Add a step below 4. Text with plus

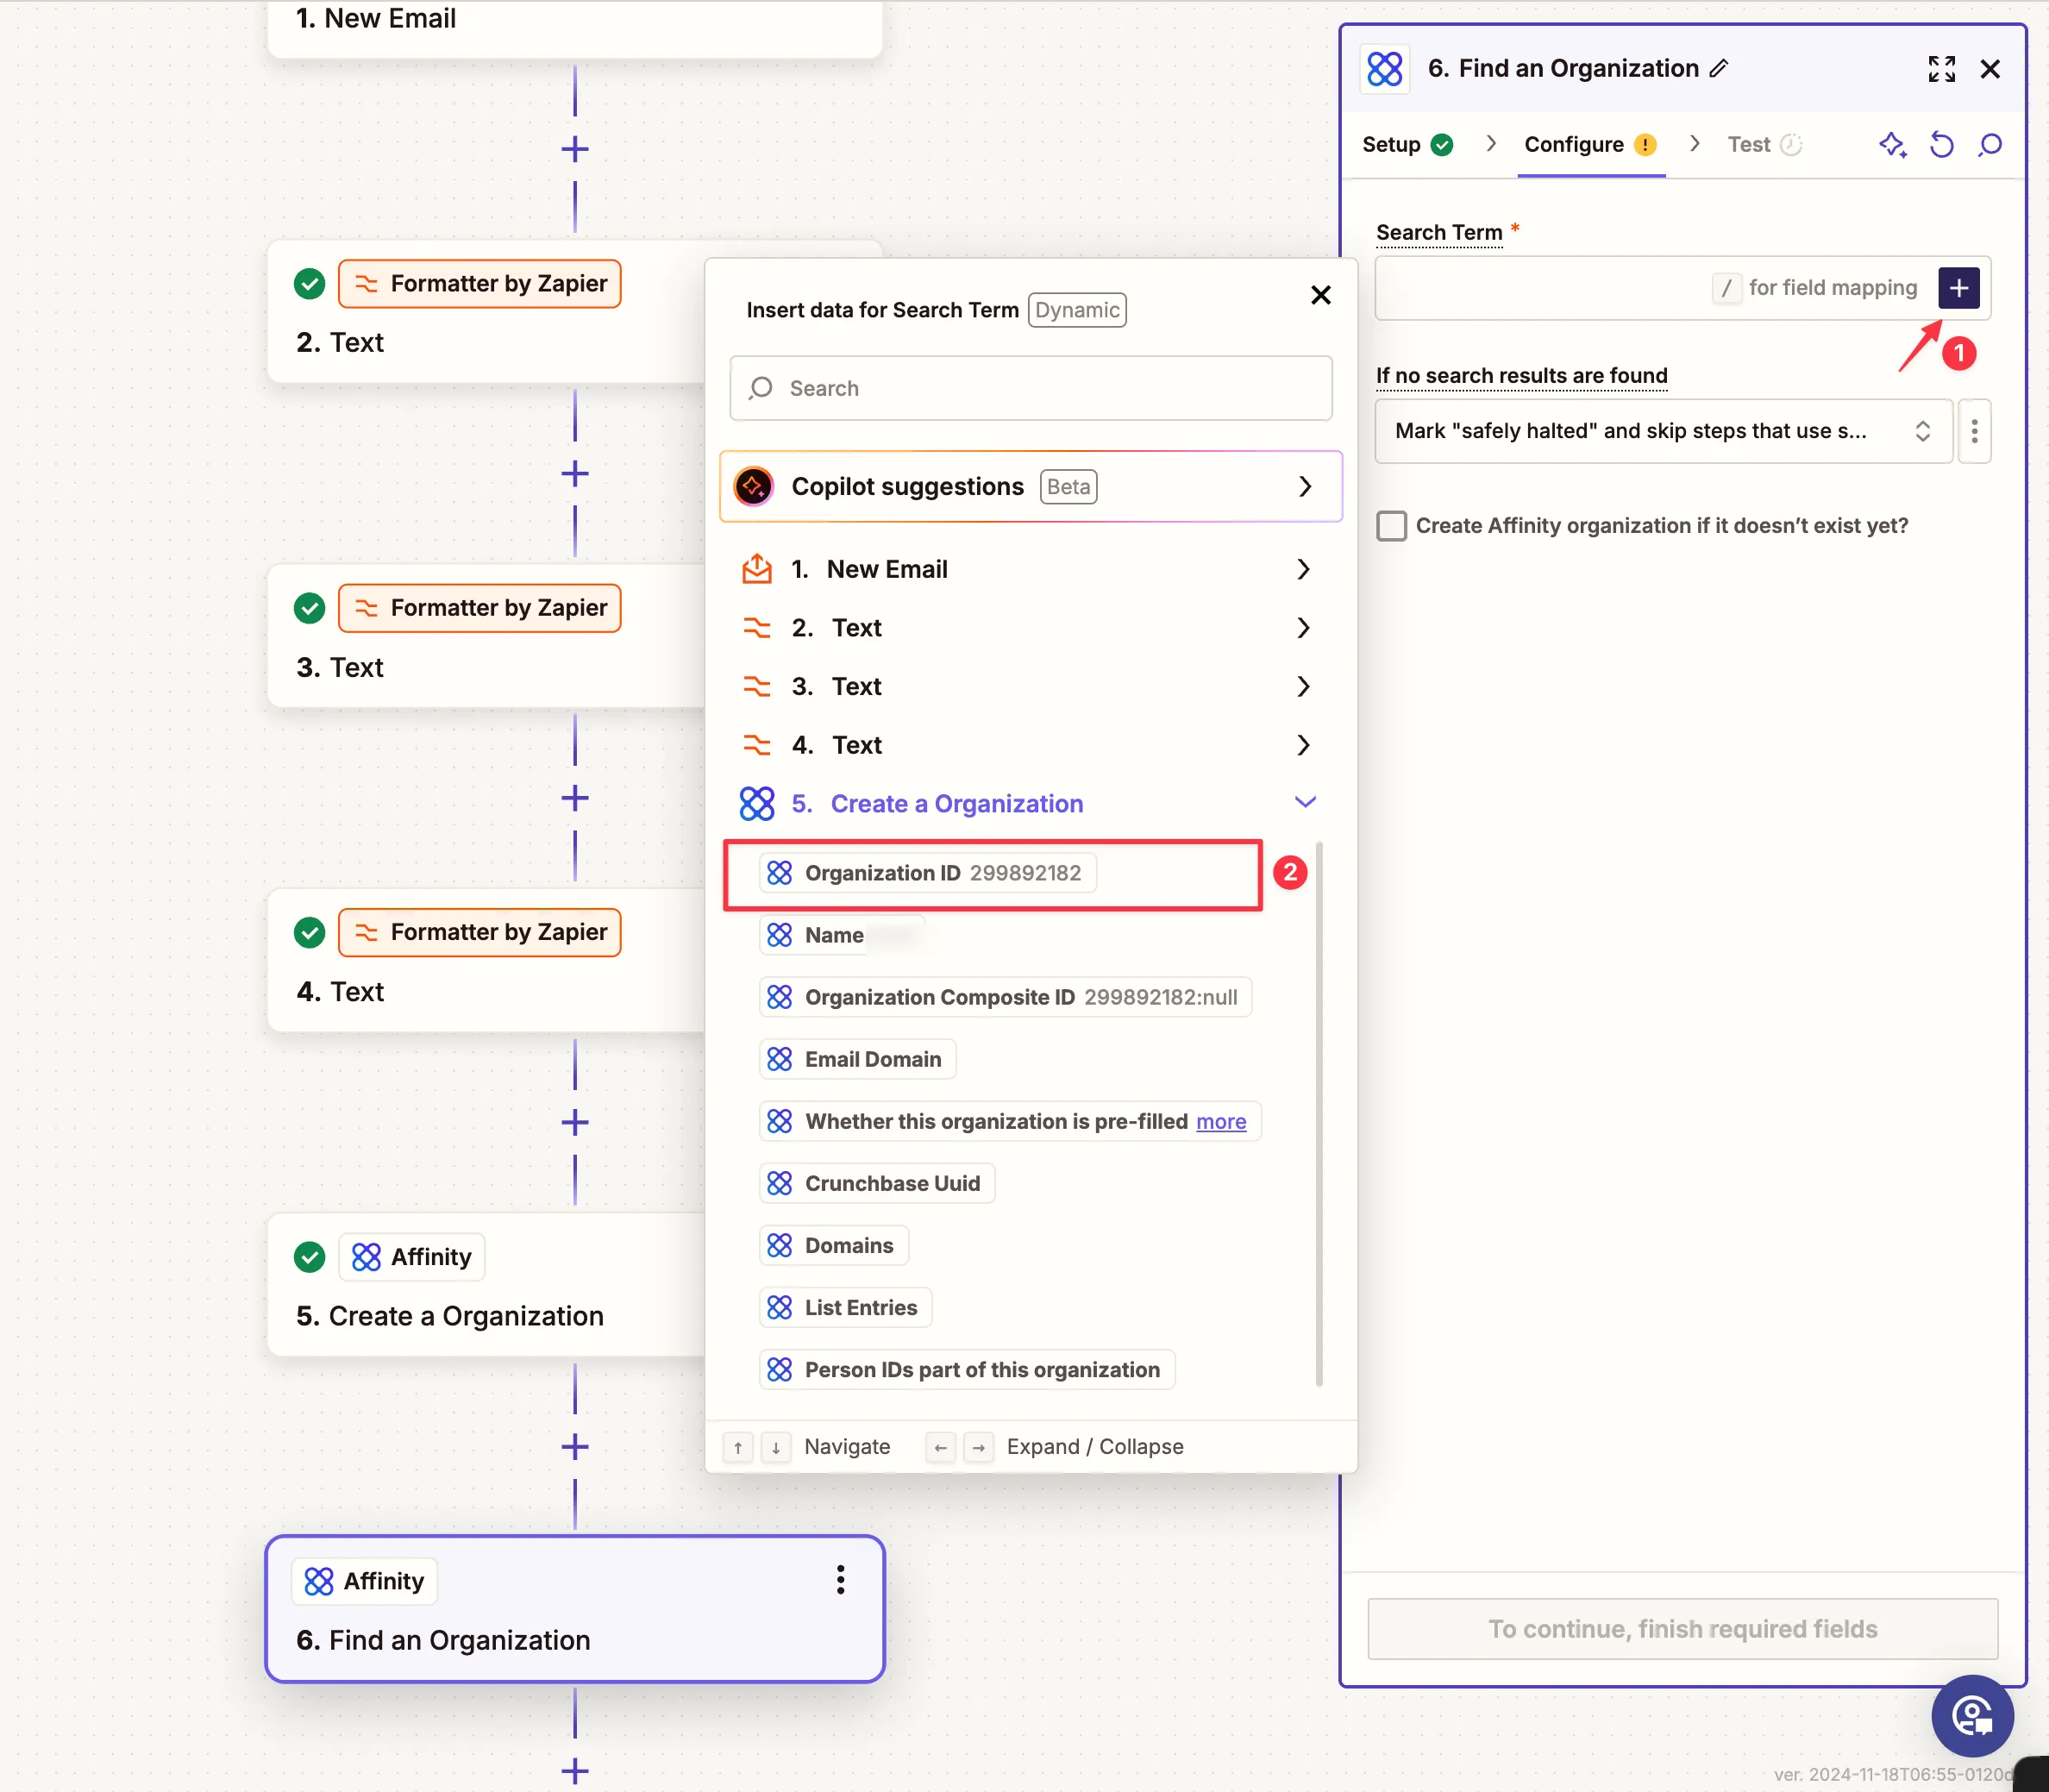coord(575,1122)
